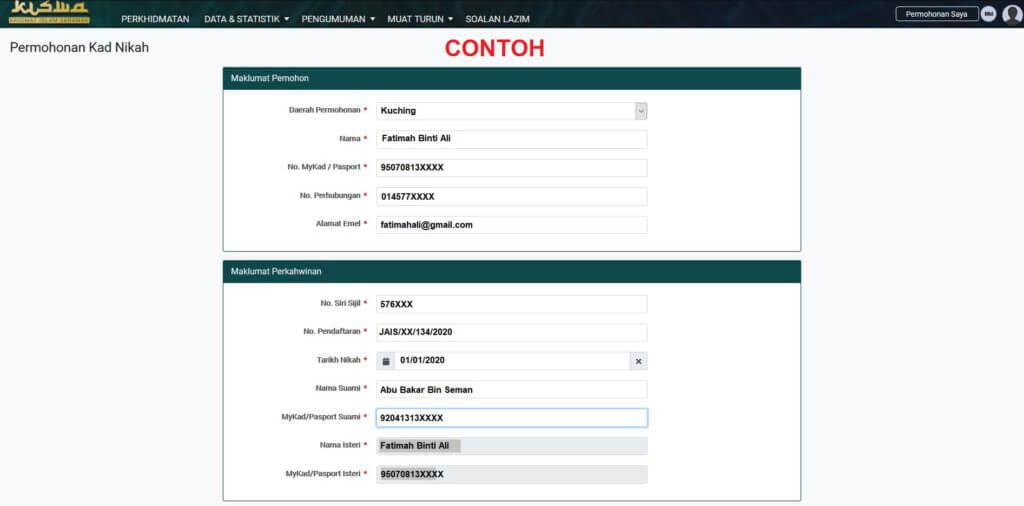The width and height of the screenshot is (1024, 506).
Task: Click the Alamat Emel input field
Action: pyautogui.click(x=511, y=225)
